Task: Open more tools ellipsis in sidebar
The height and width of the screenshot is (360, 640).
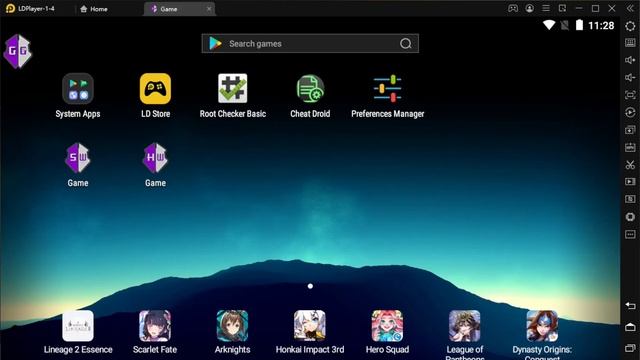Action: click(x=630, y=235)
